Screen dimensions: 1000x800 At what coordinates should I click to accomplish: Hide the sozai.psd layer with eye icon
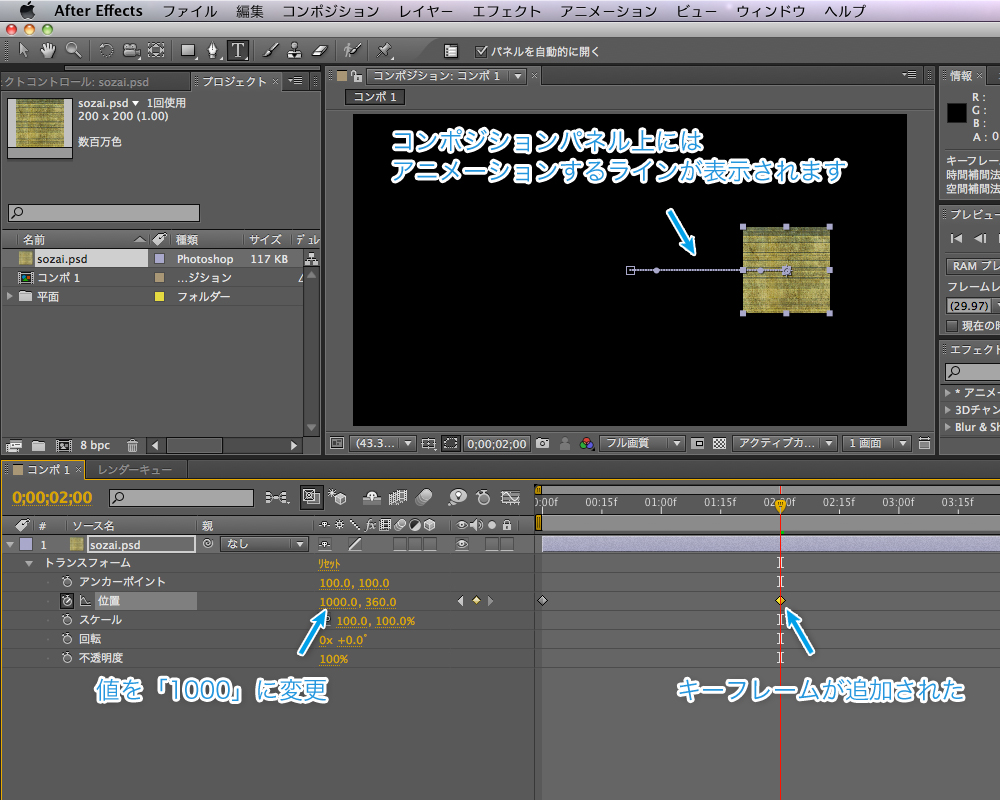(461, 544)
